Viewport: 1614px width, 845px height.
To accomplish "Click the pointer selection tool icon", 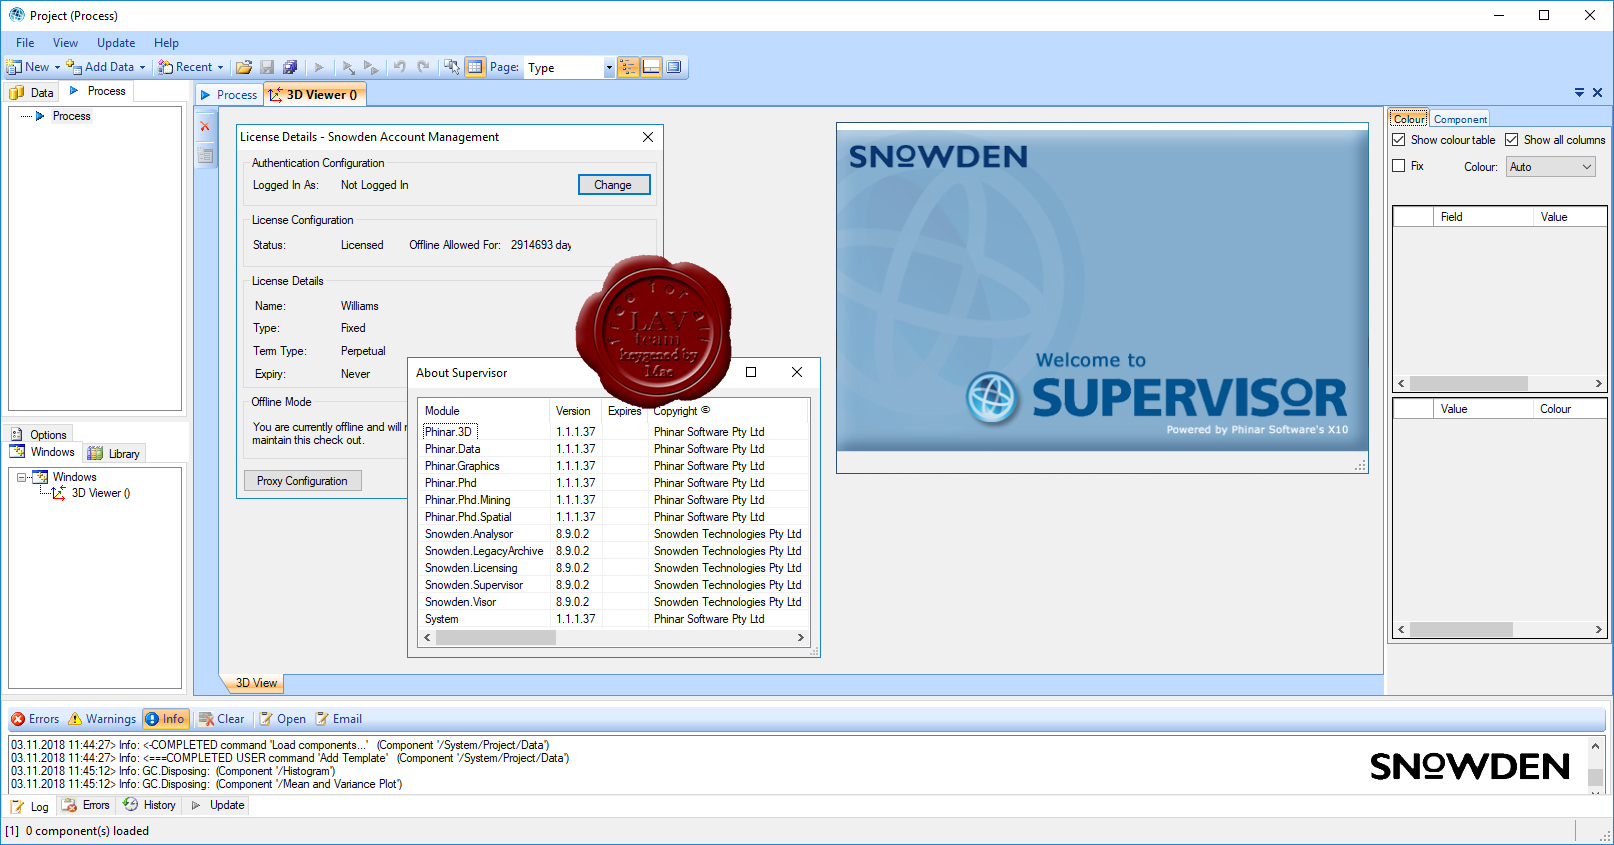I will pyautogui.click(x=452, y=67).
